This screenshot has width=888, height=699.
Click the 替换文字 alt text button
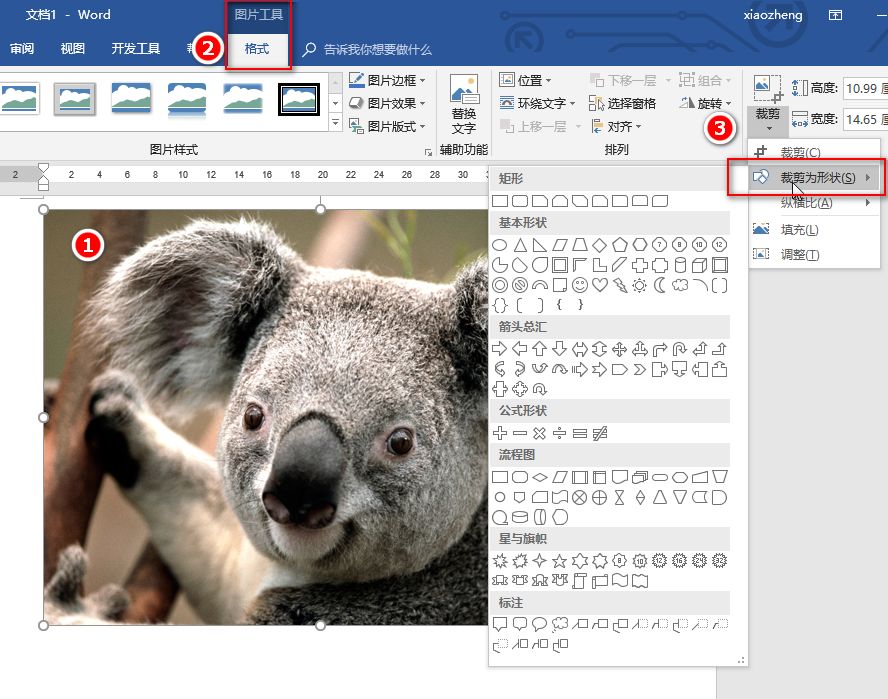463,105
